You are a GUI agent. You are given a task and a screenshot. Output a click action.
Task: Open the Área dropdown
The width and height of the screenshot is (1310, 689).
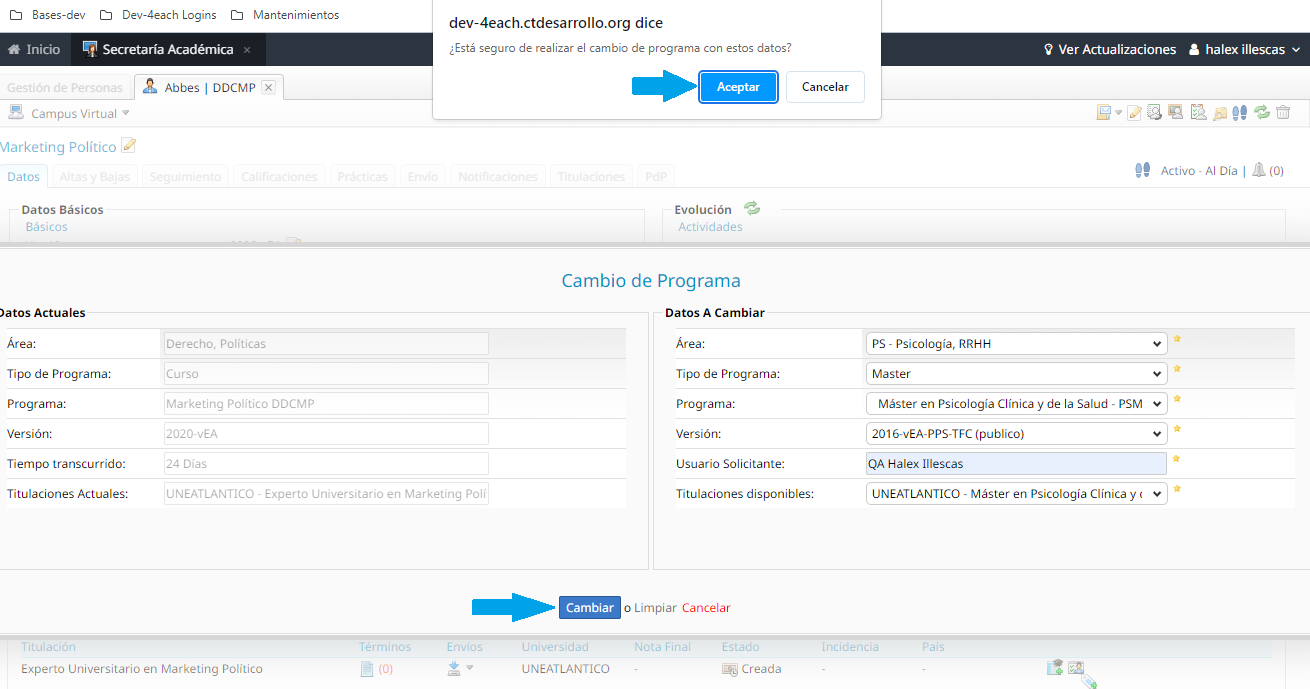(1016, 343)
